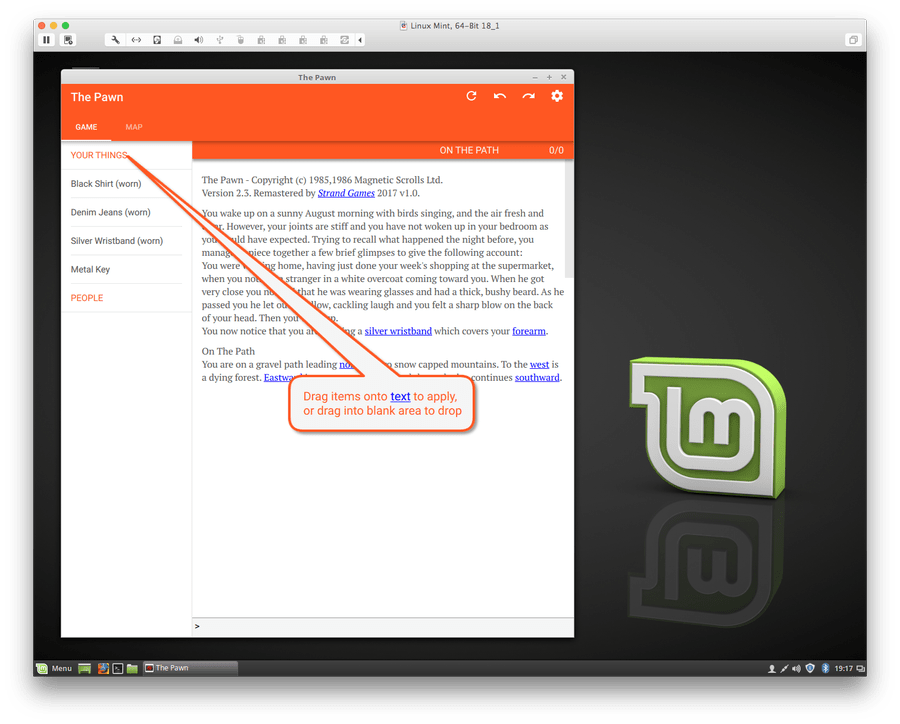This screenshot has width=900, height=724.
Task: Select Metal Key in inventory
Action: pyautogui.click(x=90, y=269)
